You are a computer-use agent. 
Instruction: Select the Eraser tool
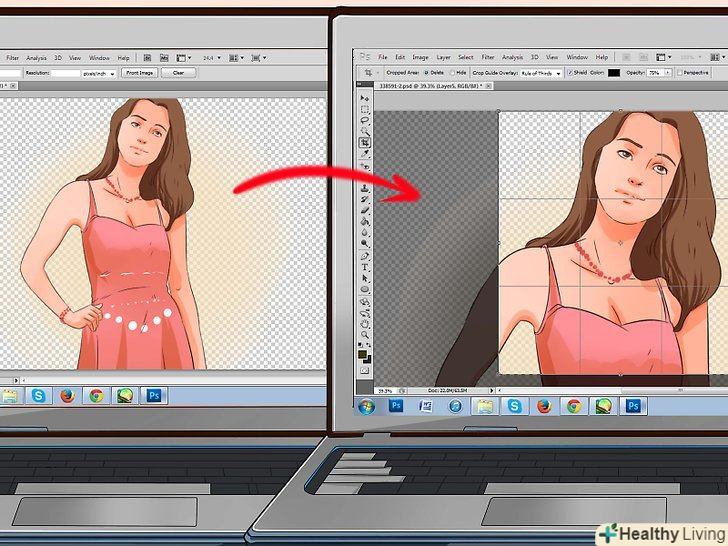point(365,211)
